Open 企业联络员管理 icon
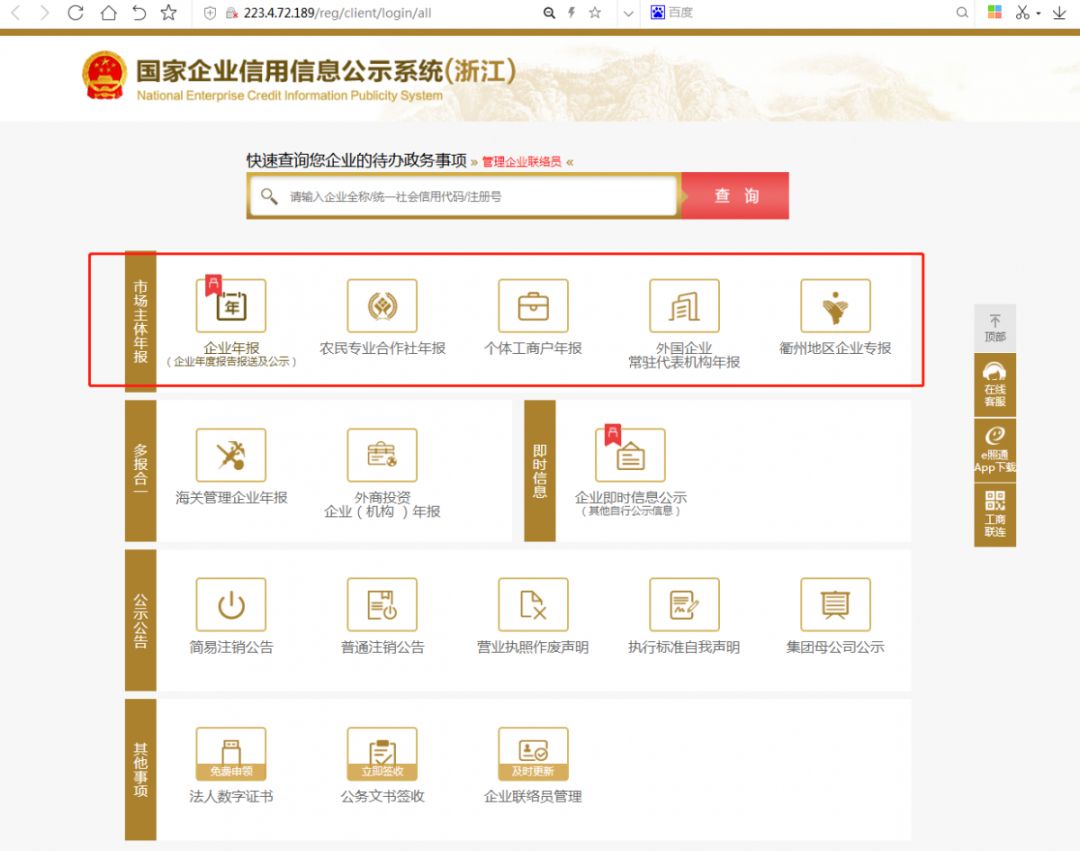Viewport: 1080px width, 851px height. point(533,754)
